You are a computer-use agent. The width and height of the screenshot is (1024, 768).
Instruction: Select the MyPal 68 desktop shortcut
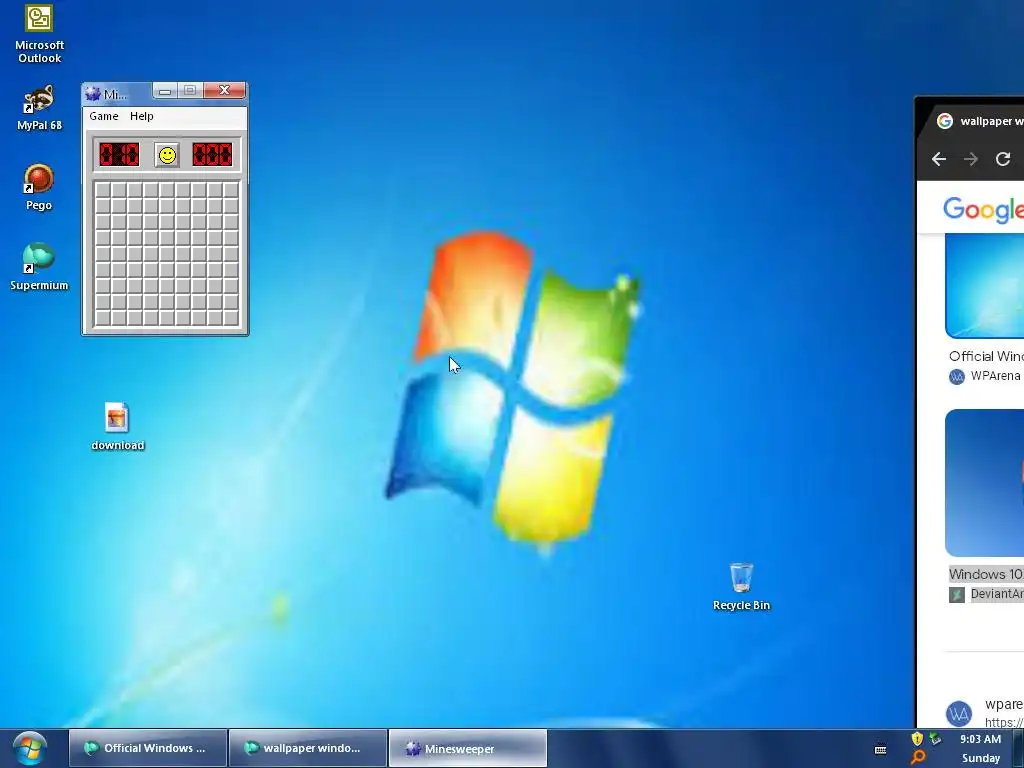coord(39,108)
